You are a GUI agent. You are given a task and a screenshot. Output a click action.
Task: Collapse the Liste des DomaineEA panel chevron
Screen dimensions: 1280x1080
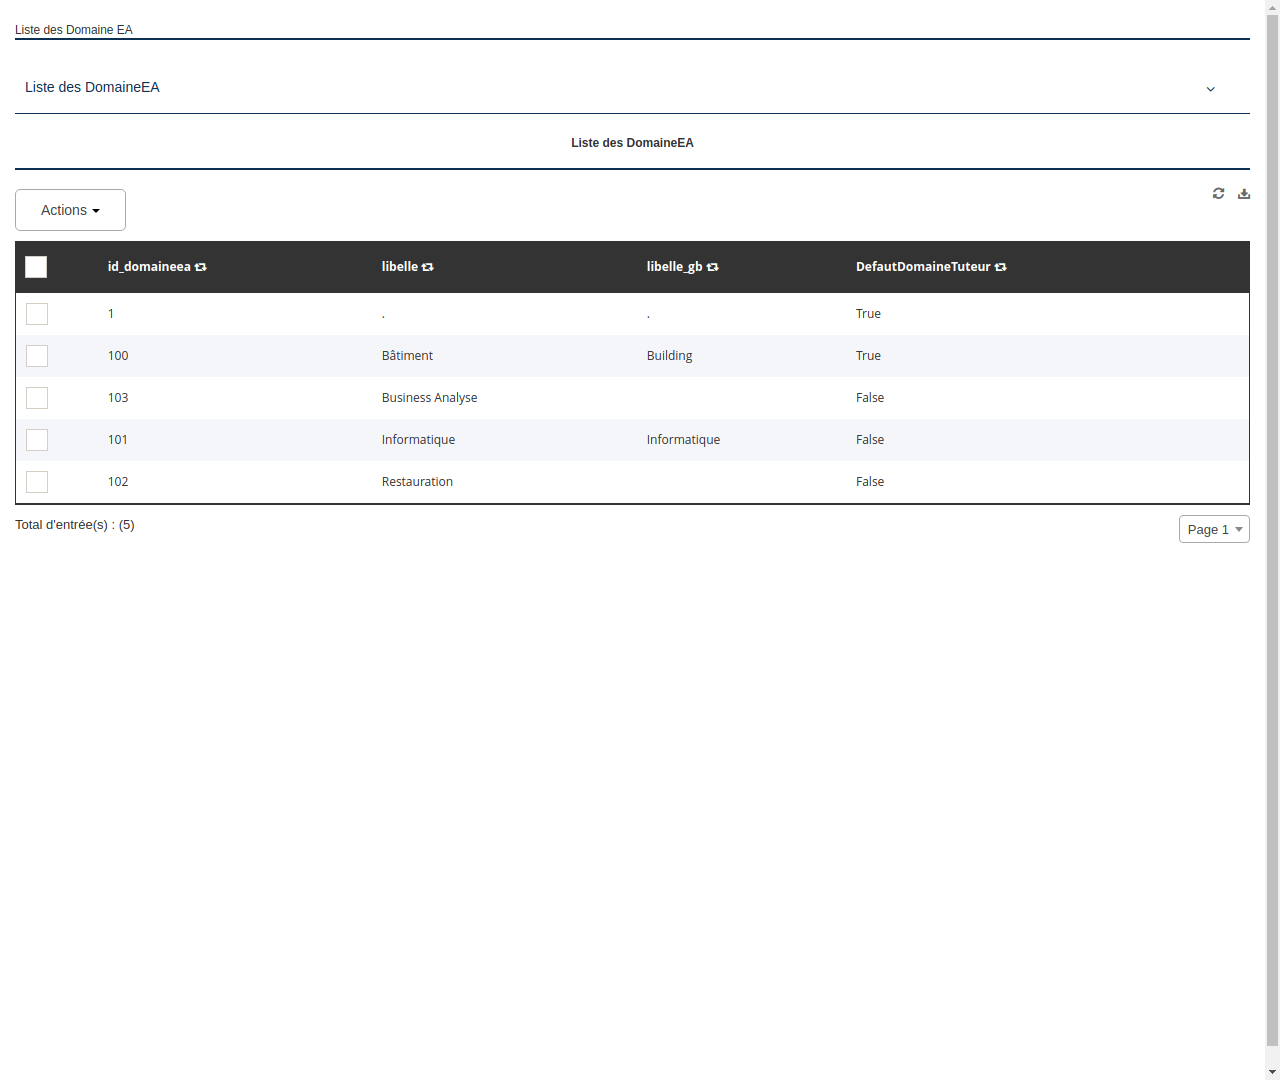(x=1210, y=88)
